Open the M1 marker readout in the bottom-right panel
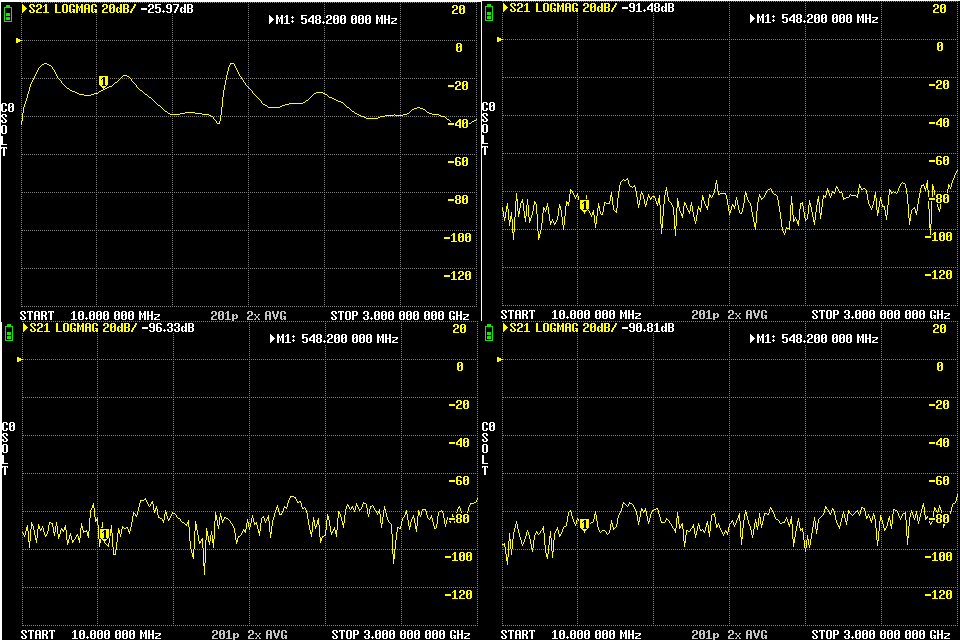The width and height of the screenshot is (960, 640). point(814,339)
